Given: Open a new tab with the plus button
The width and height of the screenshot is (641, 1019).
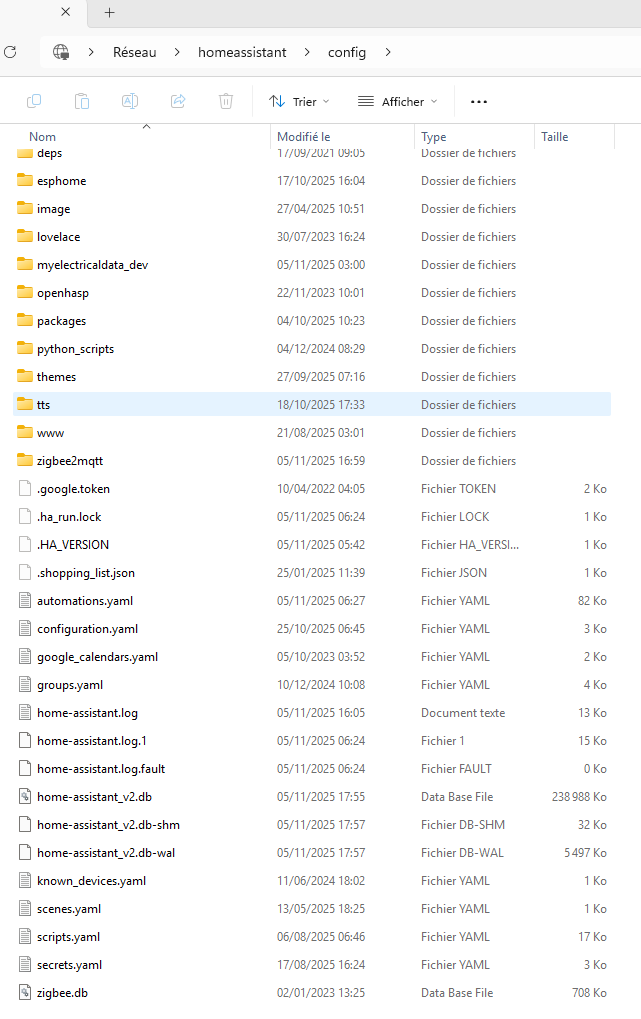Looking at the screenshot, I should [x=110, y=12].
